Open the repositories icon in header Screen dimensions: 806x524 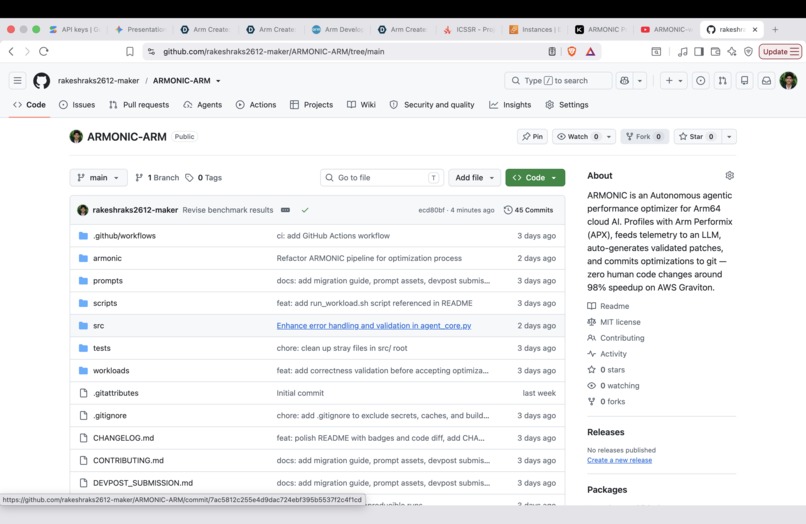coord(744,81)
